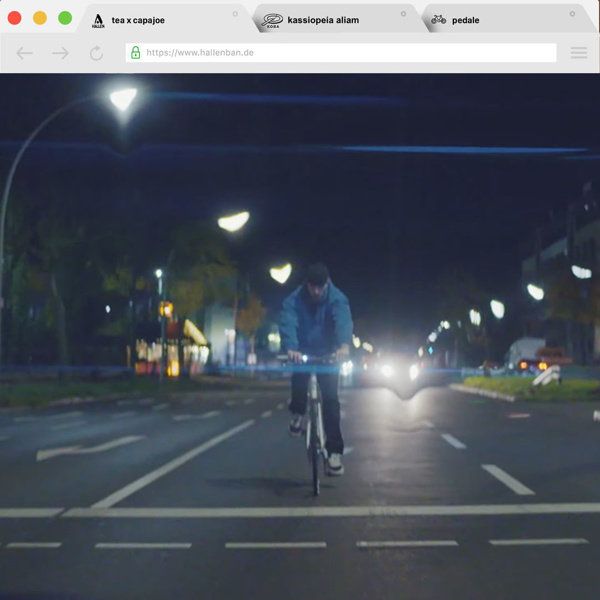600x600 pixels.
Task: Click the bicycle icon on the pedale tab
Action: 438,20
